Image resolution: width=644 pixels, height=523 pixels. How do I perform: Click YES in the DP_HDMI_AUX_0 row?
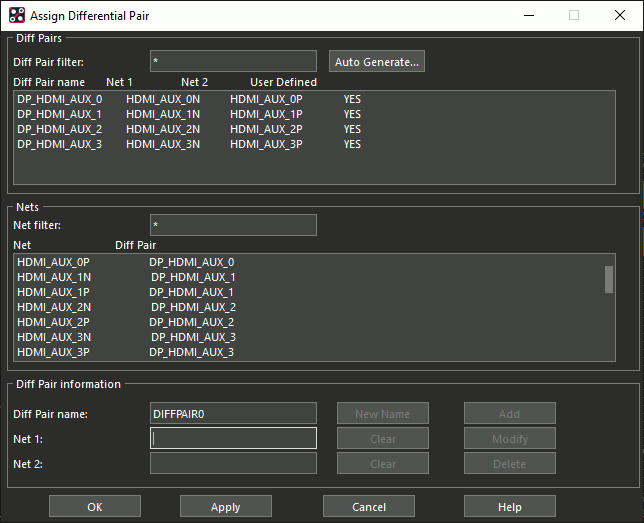[x=352, y=99]
